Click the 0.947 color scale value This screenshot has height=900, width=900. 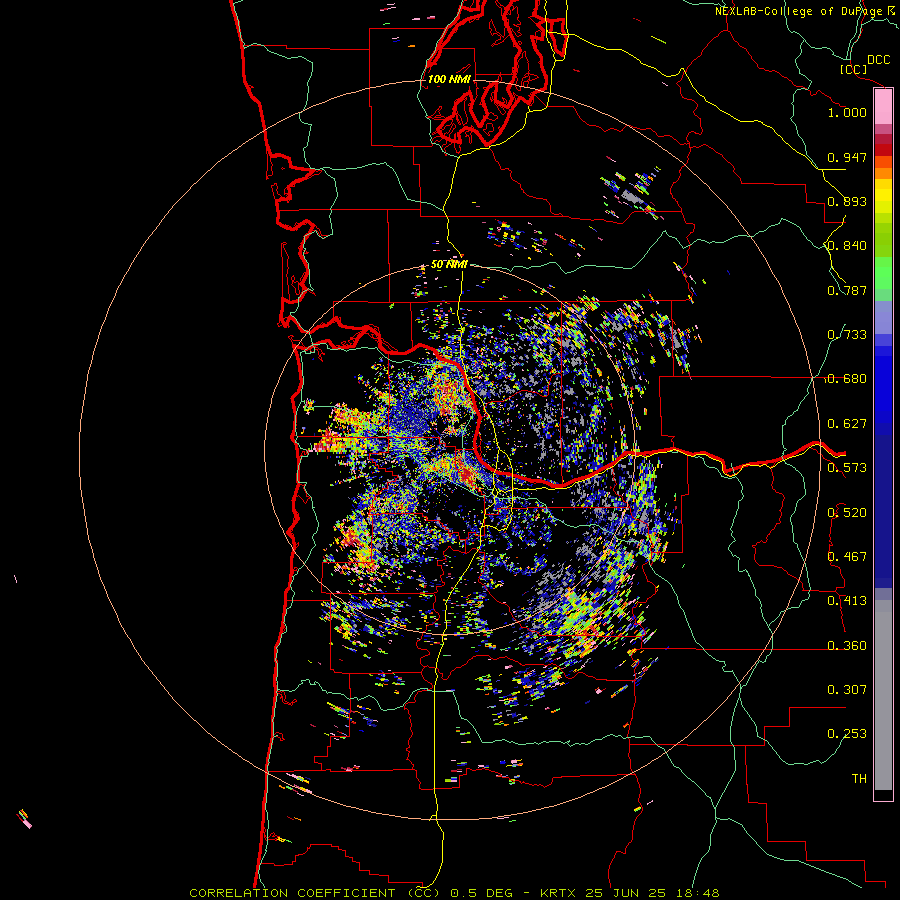tap(847, 157)
